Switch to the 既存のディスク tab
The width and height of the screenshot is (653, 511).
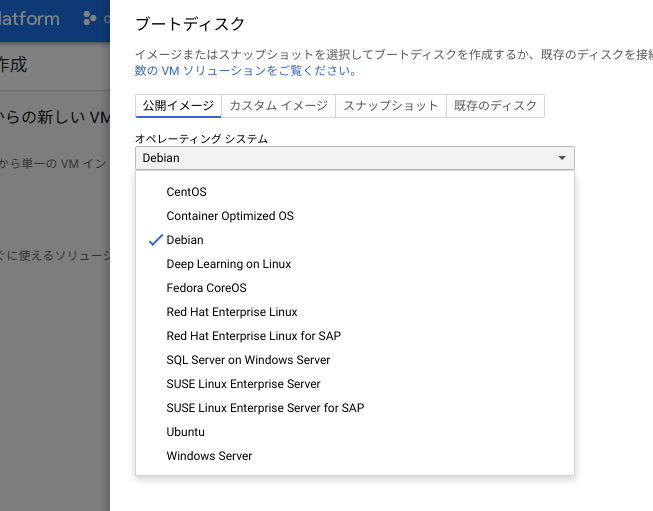tap(495, 106)
